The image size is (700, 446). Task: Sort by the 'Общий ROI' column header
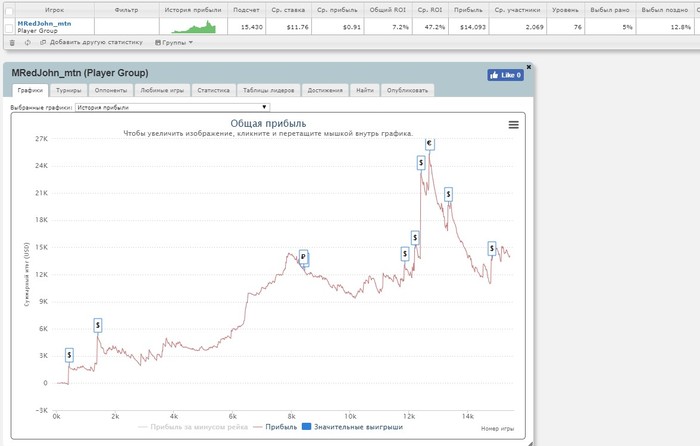click(388, 10)
